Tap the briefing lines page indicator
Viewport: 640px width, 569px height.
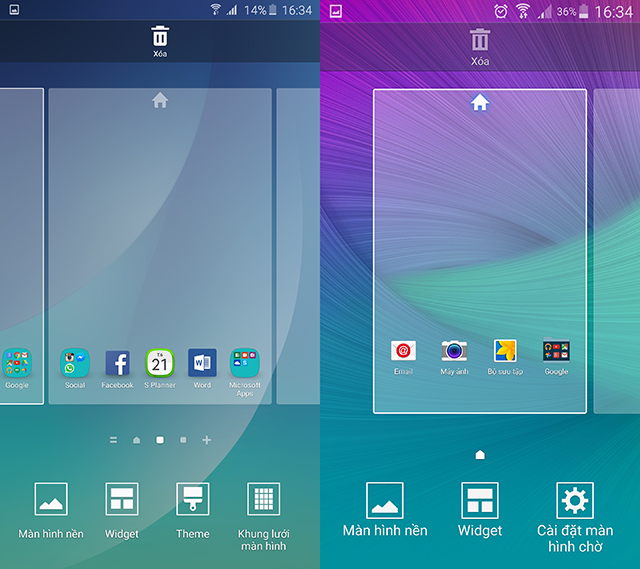[x=113, y=440]
